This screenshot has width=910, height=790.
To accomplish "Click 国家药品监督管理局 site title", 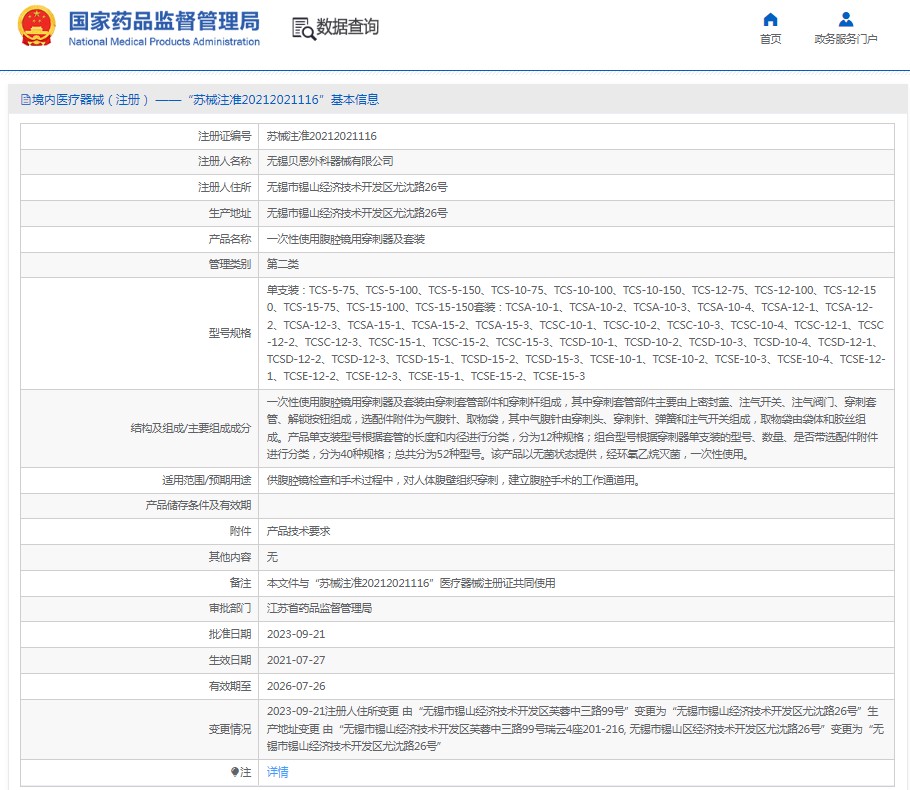I will [164, 21].
